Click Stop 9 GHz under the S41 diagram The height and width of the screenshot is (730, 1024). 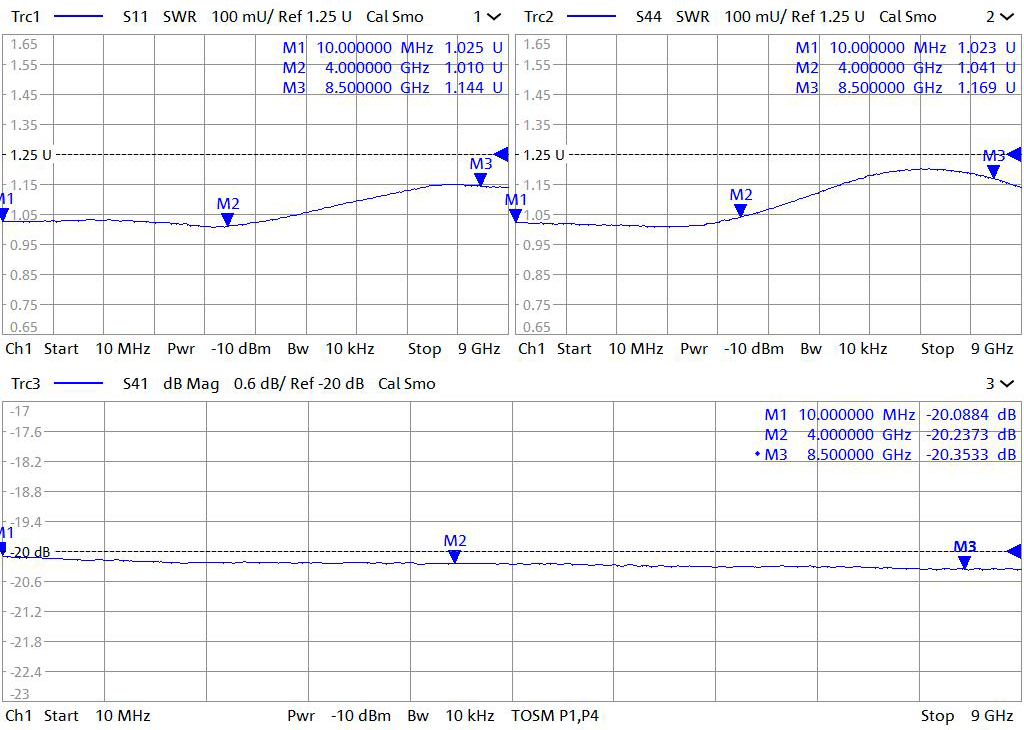click(966, 716)
